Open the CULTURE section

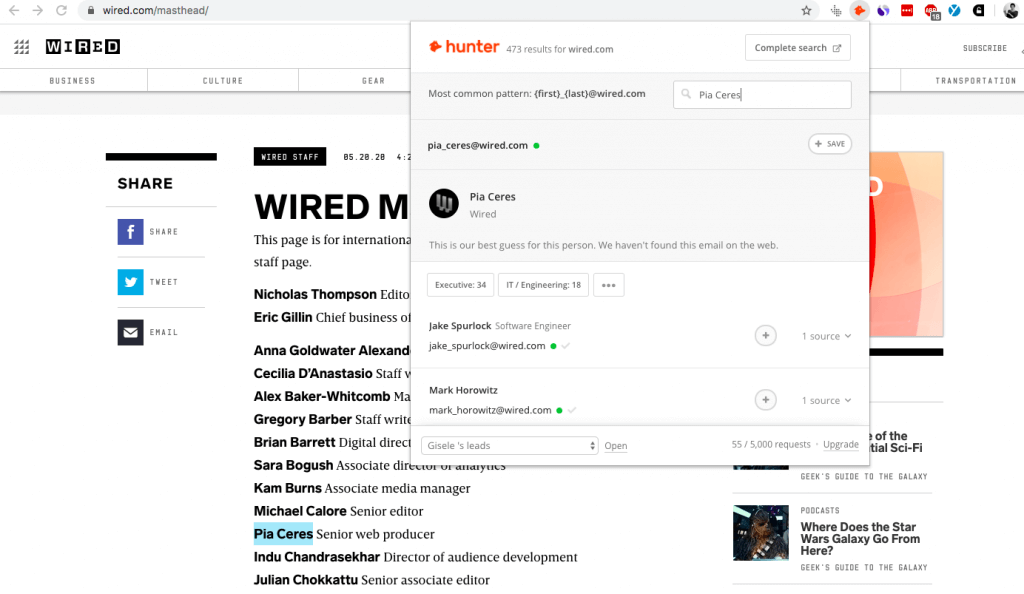coord(223,81)
